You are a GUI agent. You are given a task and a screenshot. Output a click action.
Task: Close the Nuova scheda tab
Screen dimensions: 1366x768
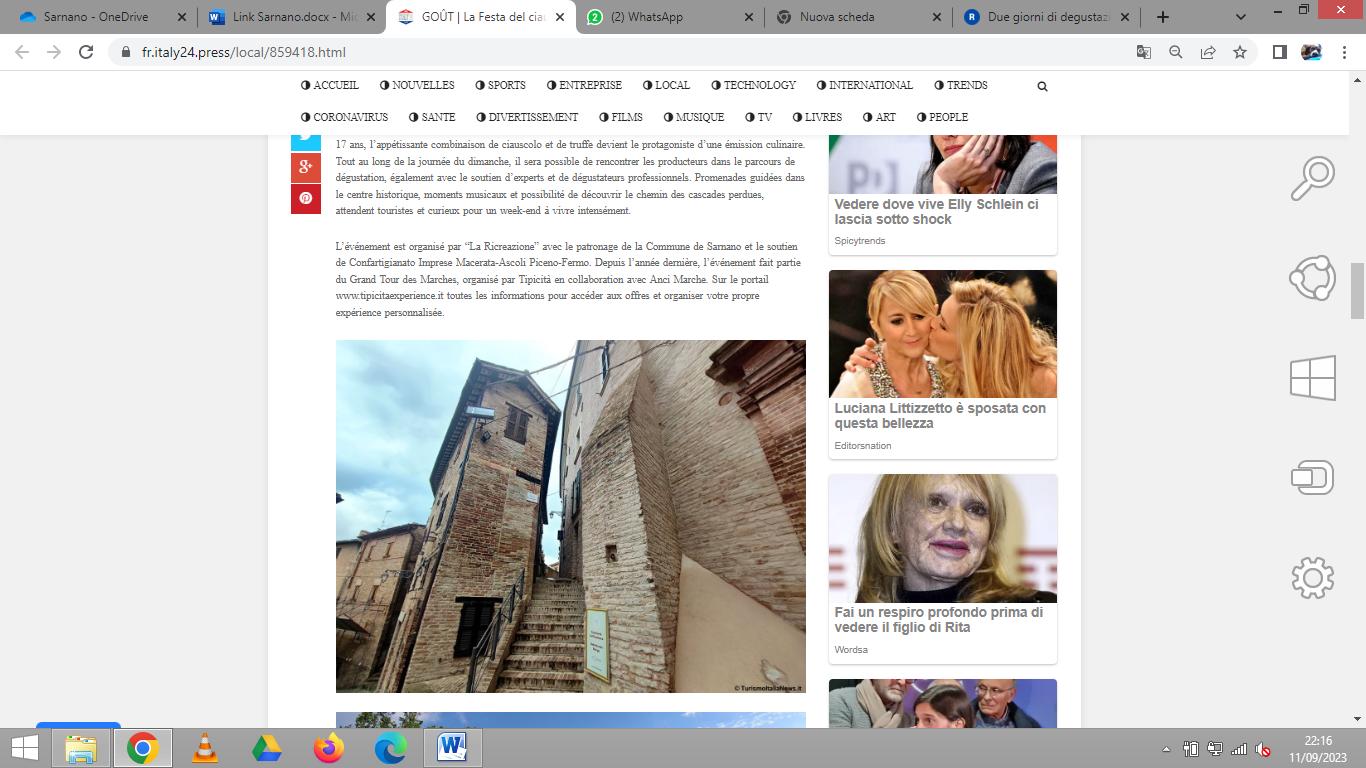[x=937, y=17]
